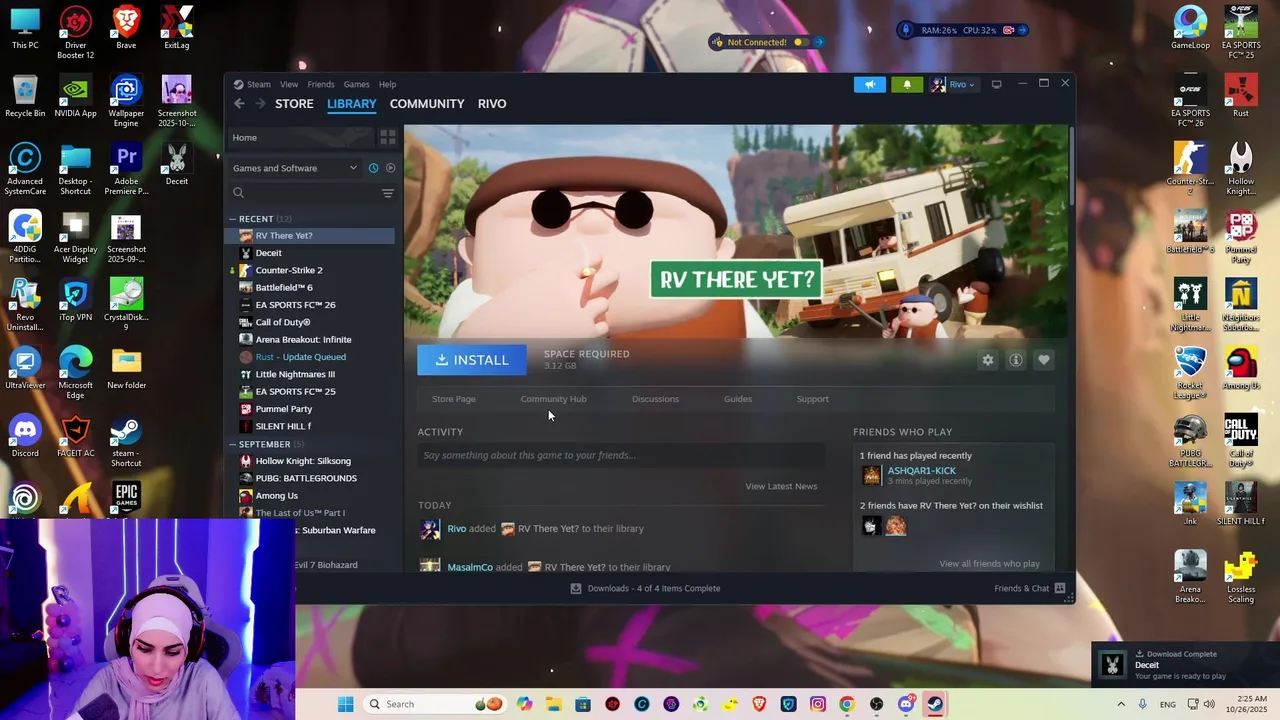Open Support link
The width and height of the screenshot is (1280, 720).
tap(812, 399)
